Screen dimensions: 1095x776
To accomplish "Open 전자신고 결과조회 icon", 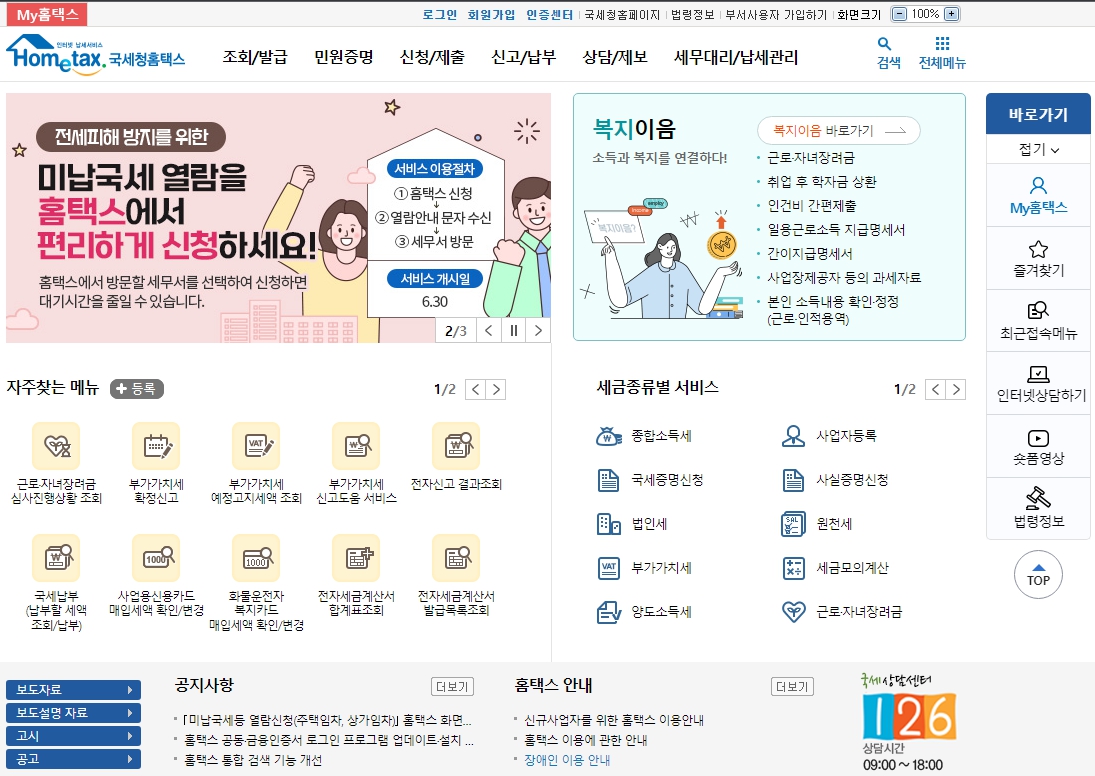I will [x=456, y=446].
